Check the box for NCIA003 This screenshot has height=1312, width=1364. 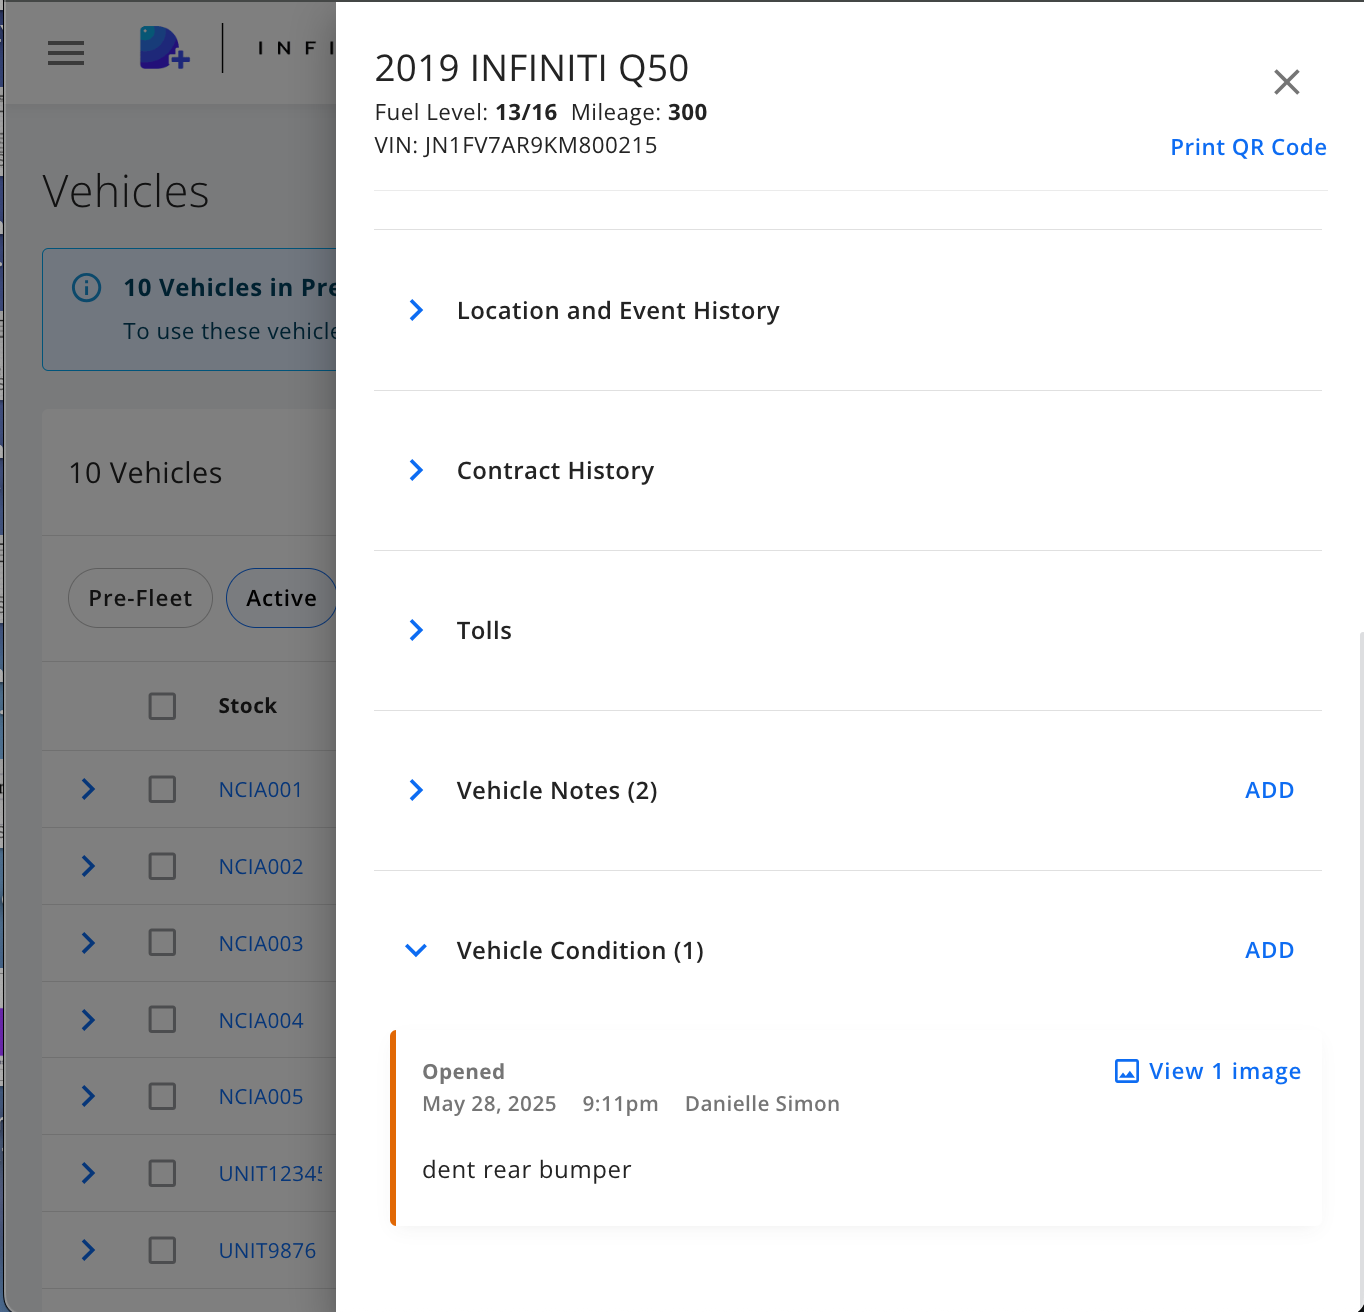click(162, 943)
